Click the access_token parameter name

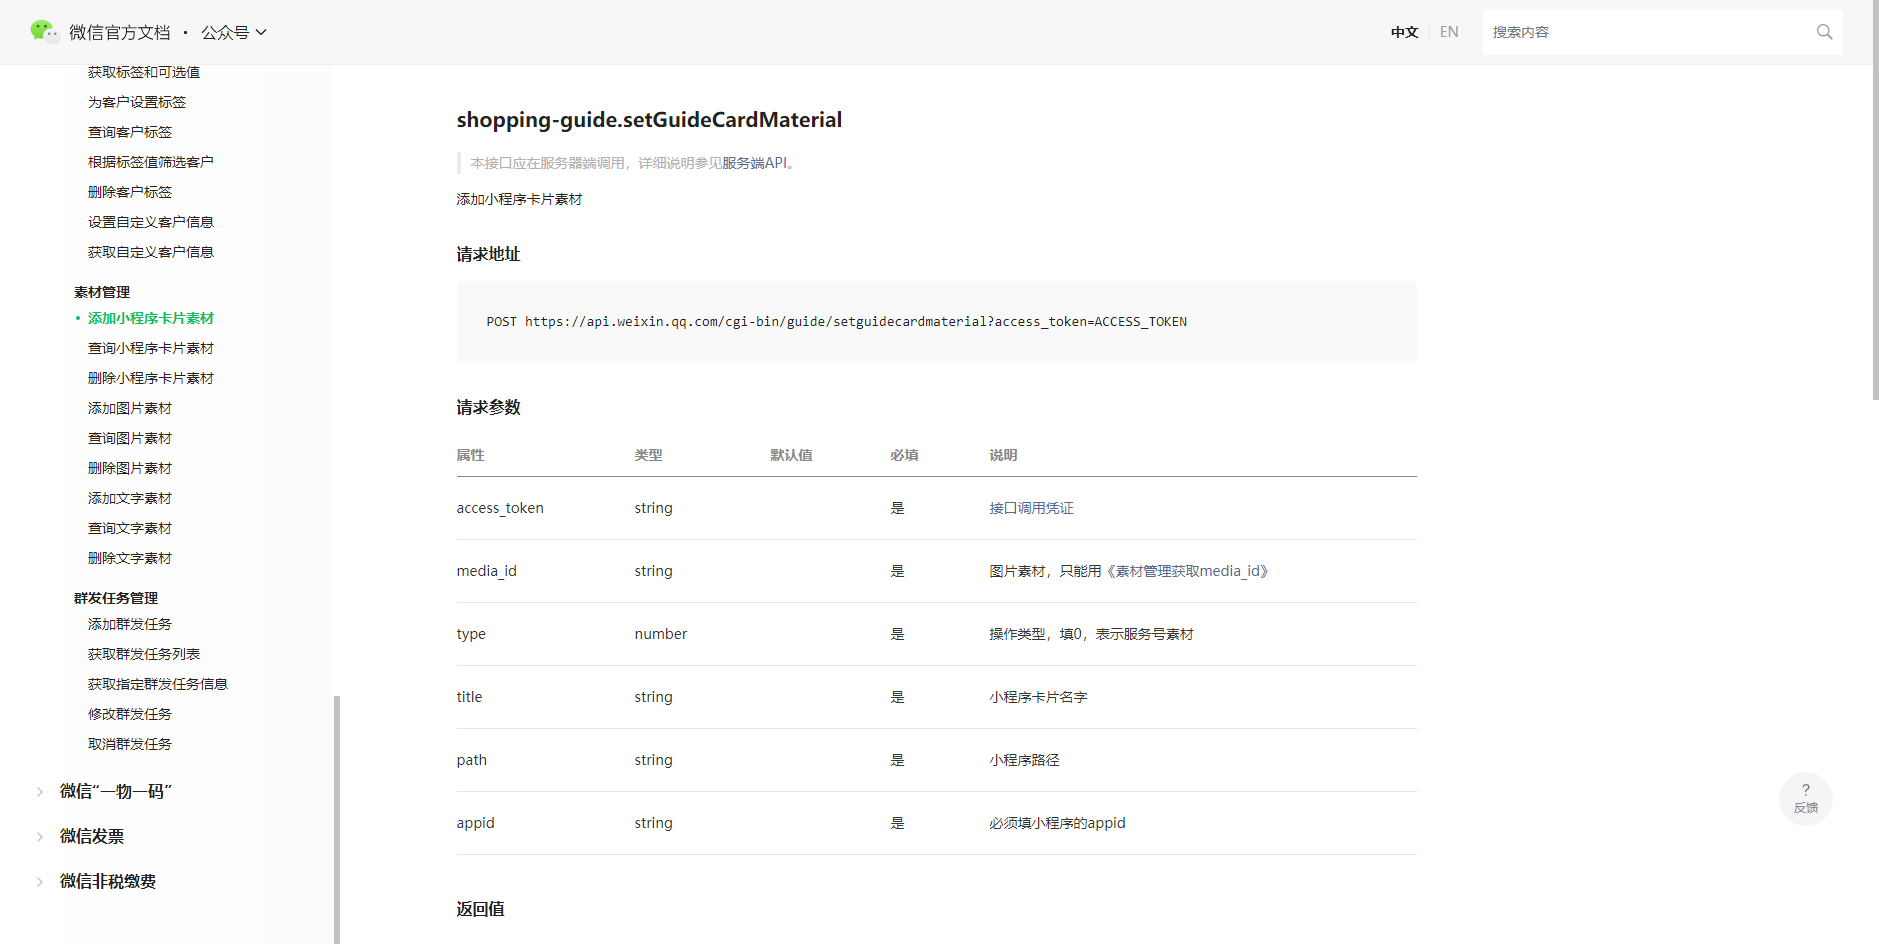pos(500,508)
